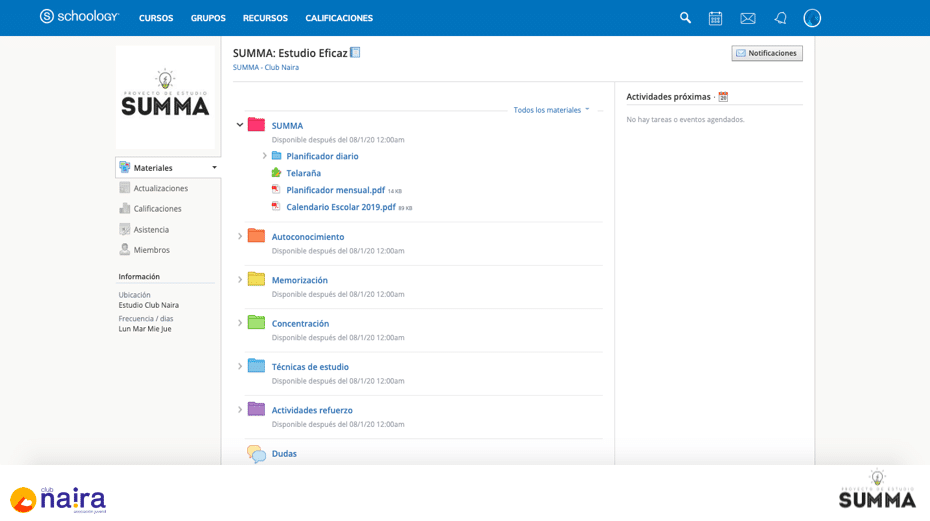The height and width of the screenshot is (521, 930).
Task: Open Calendario Escolar 2019.pdf
Action: tap(341, 207)
